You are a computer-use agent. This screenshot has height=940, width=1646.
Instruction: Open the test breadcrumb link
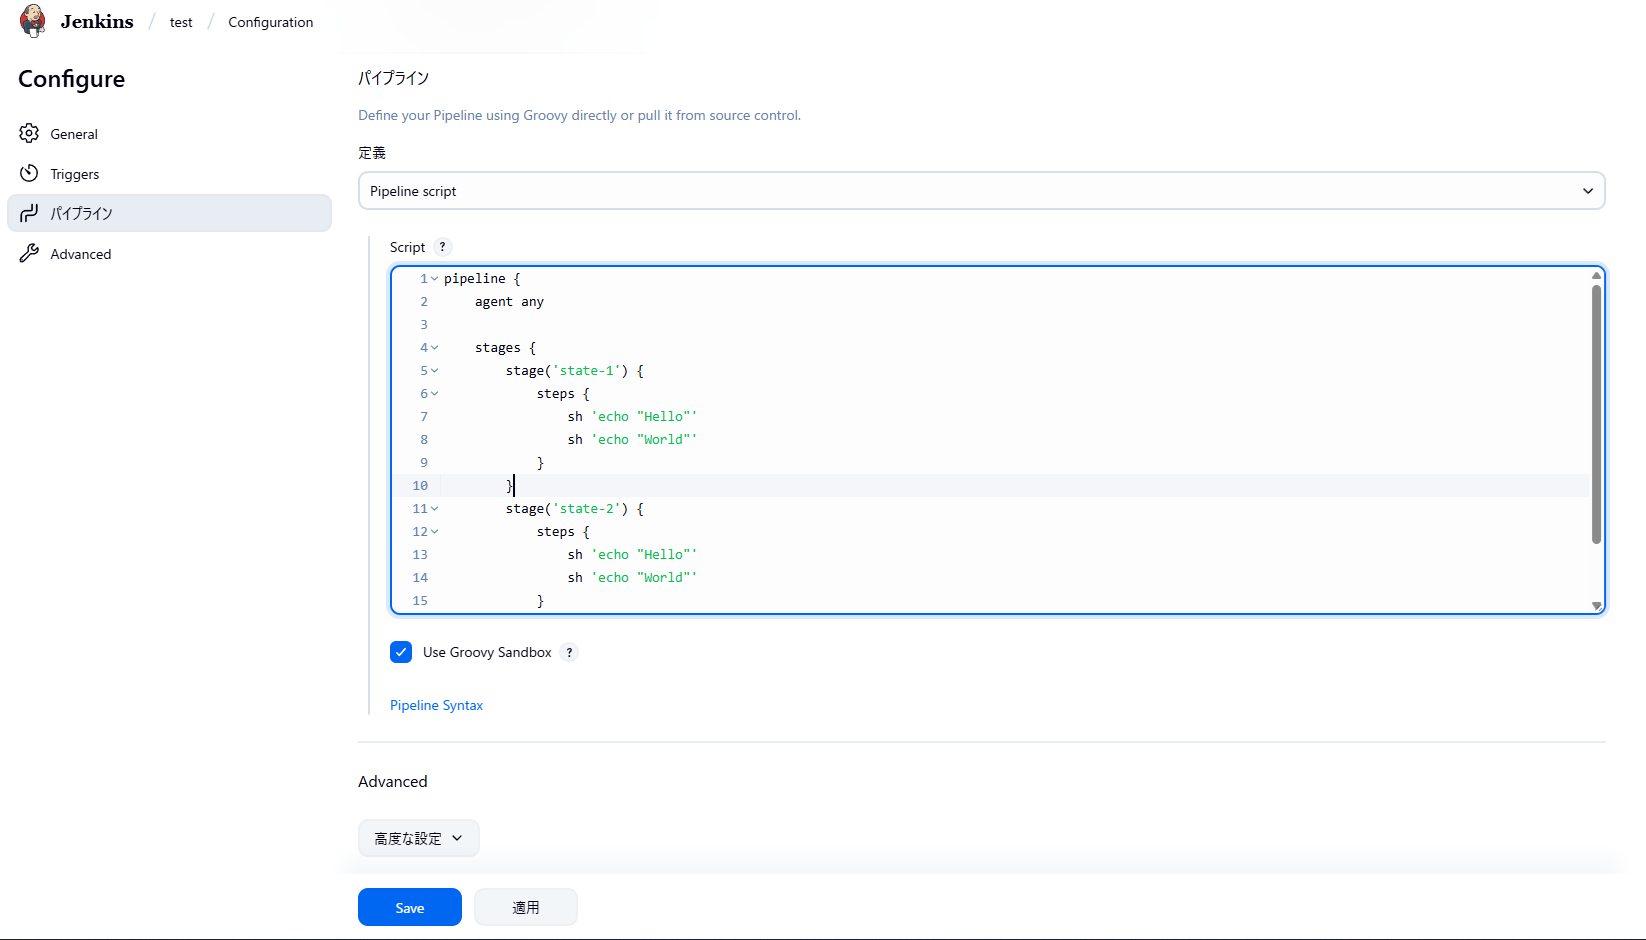pyautogui.click(x=181, y=22)
